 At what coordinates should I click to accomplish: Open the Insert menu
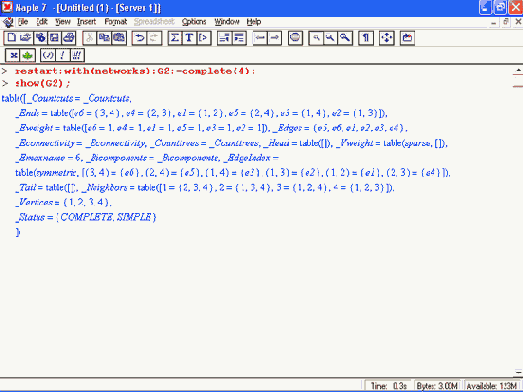(x=86, y=22)
